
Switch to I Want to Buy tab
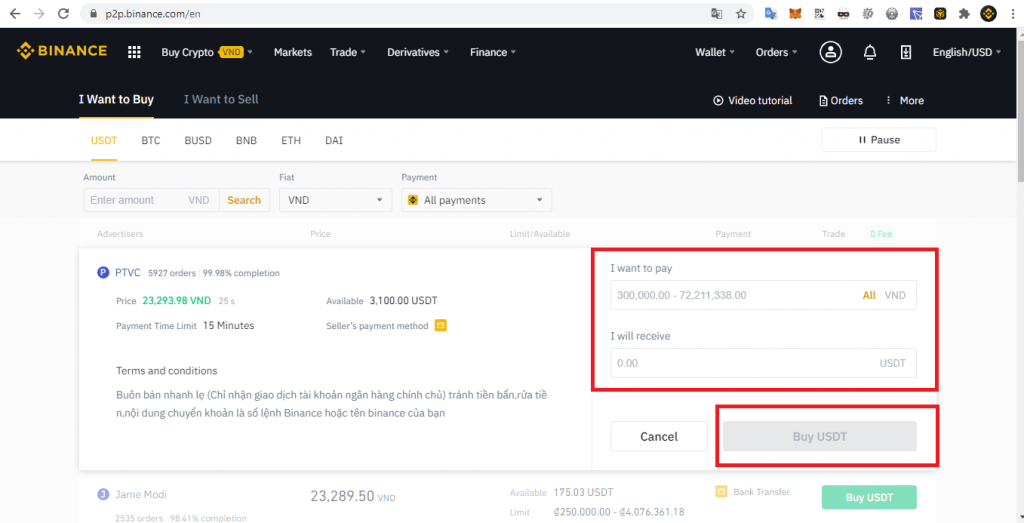coord(116,99)
